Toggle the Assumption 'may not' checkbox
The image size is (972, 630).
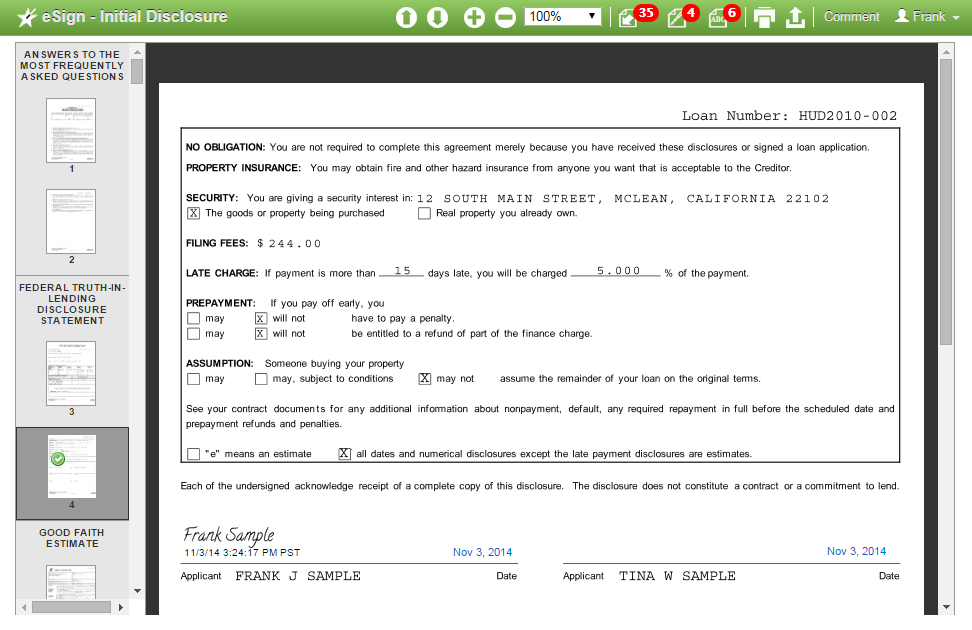click(x=425, y=379)
